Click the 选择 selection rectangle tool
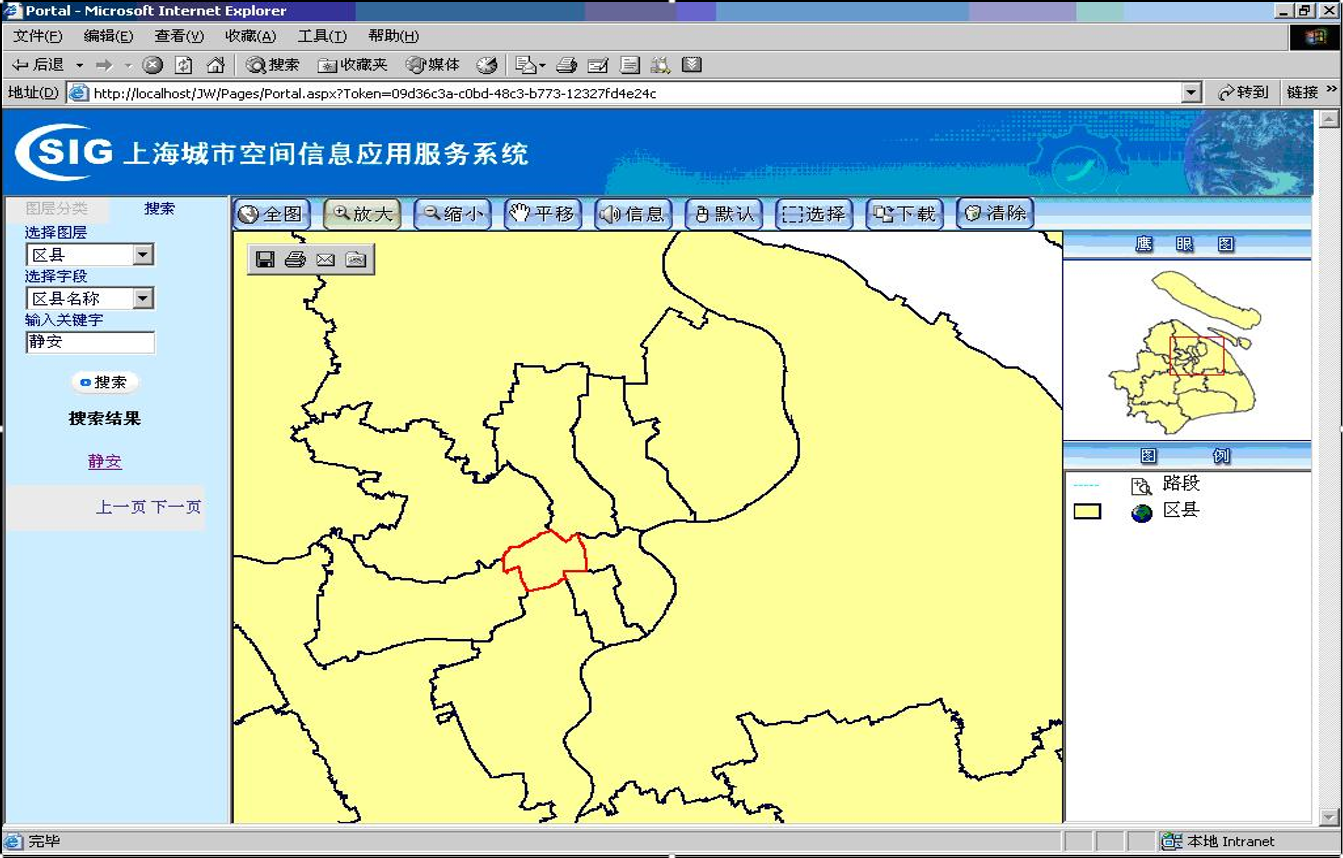The image size is (1343, 858). click(x=814, y=214)
